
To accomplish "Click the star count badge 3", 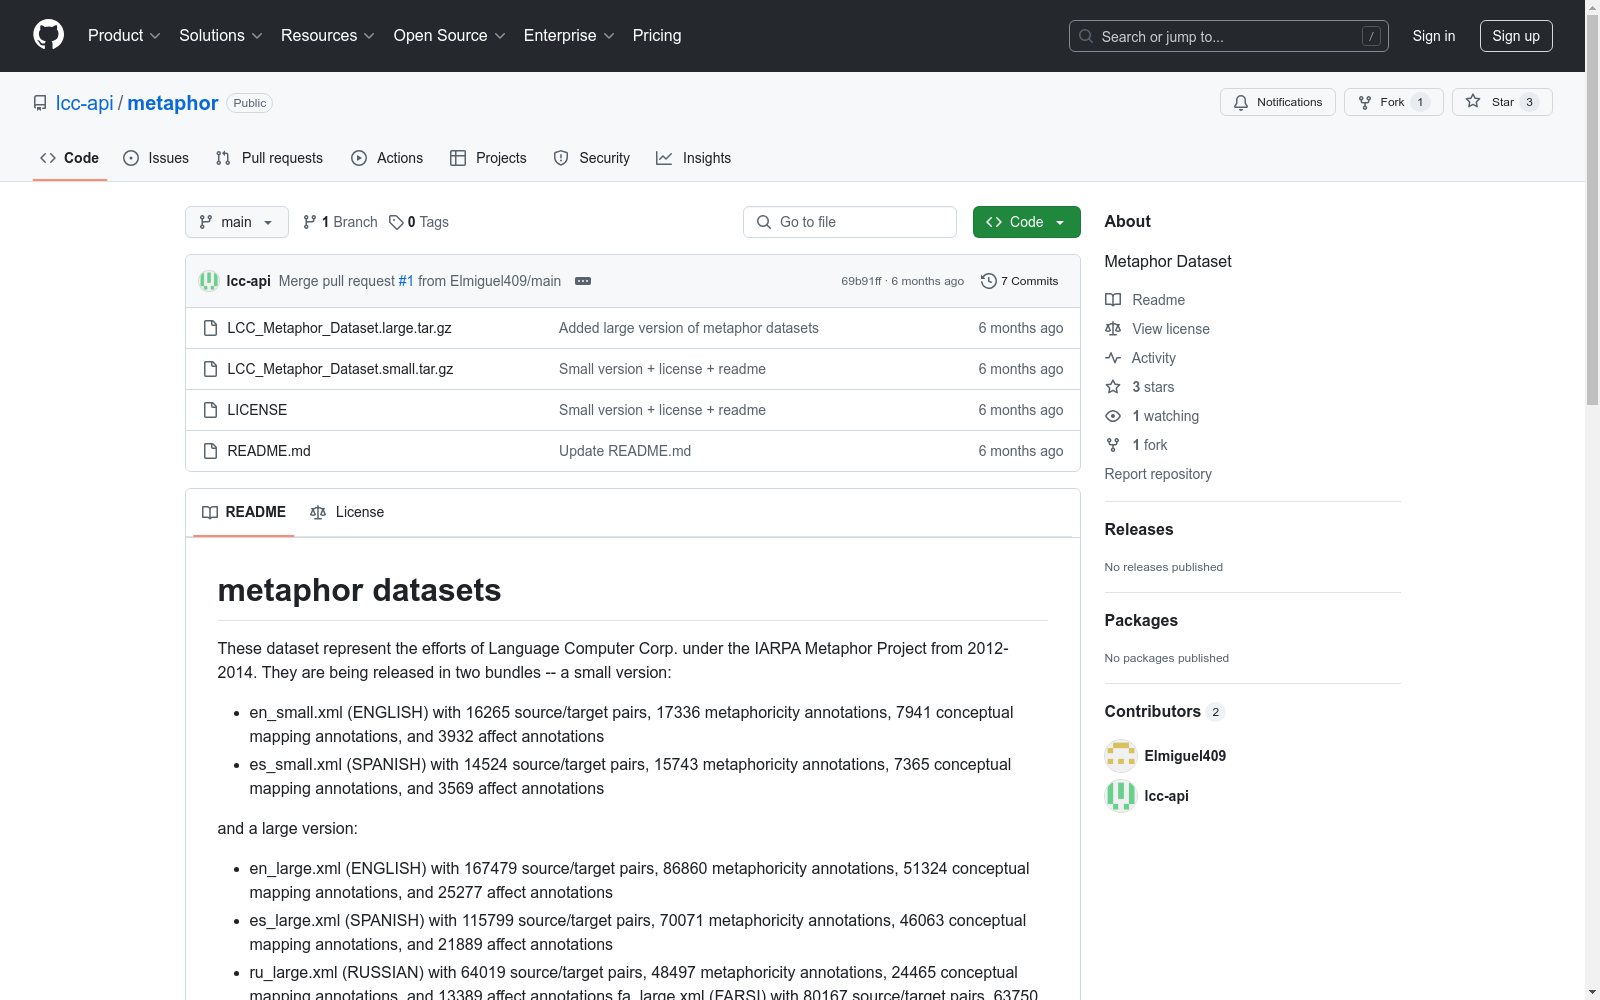I will click(1529, 102).
